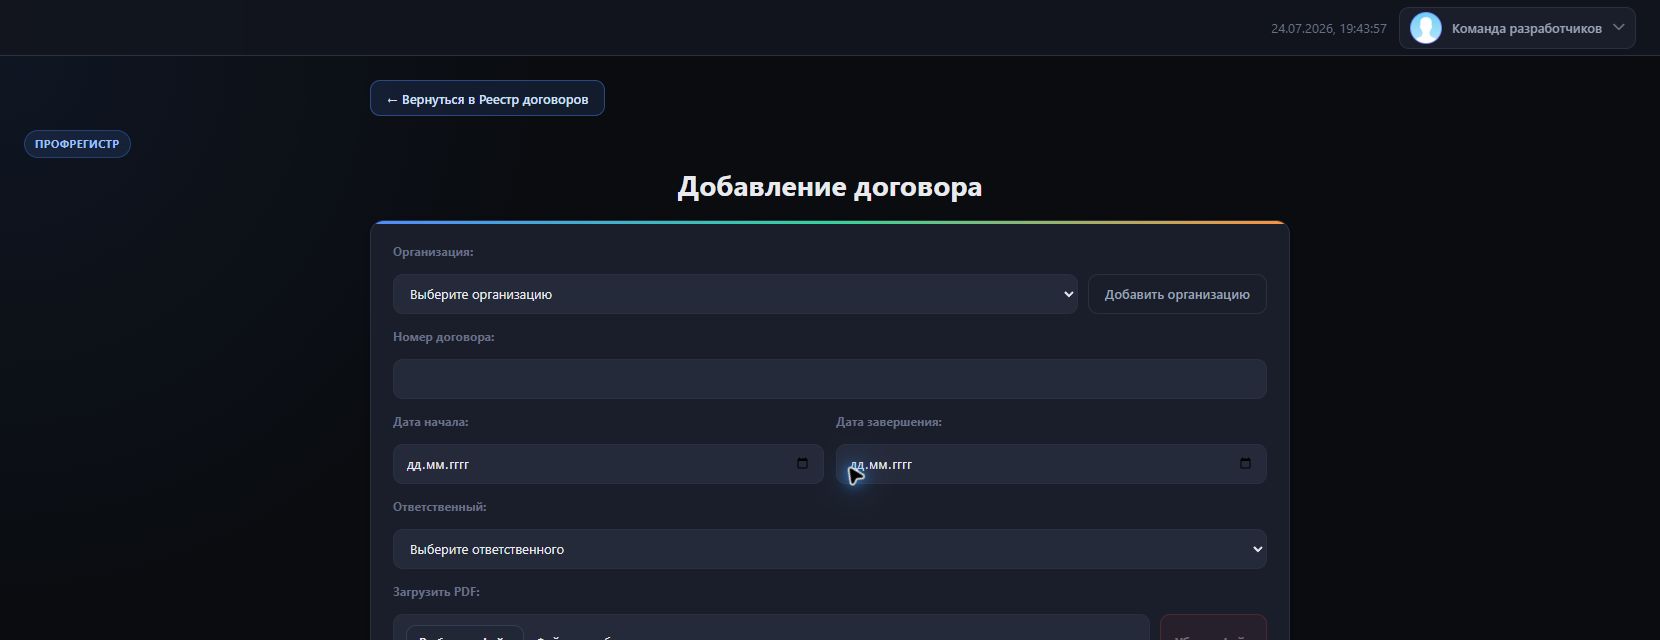Click the ПРОФРЕГИСТР badge

77,144
